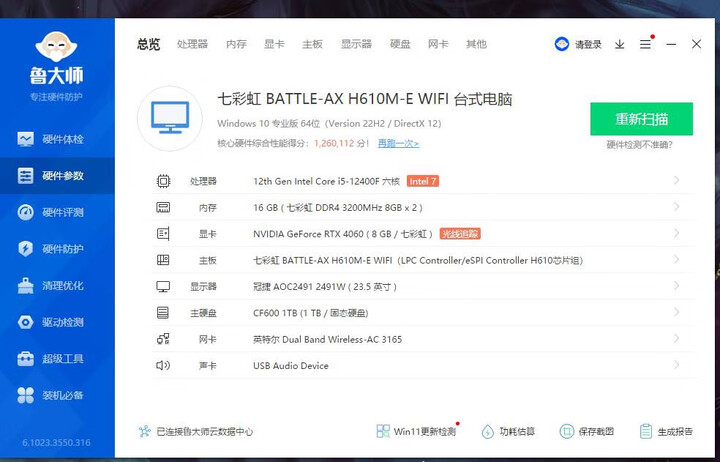720x462 pixels.
Task: Open the hamburger main menu icon
Action: [645, 44]
